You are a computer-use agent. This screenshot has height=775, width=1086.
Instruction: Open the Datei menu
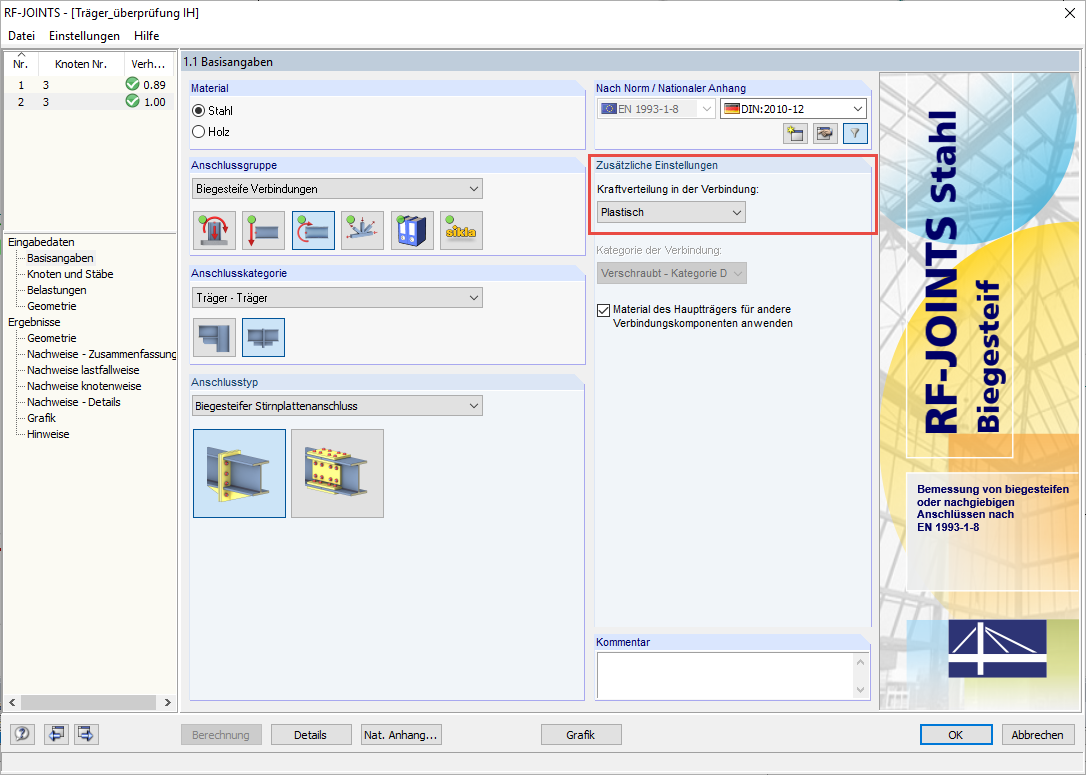click(x=21, y=35)
